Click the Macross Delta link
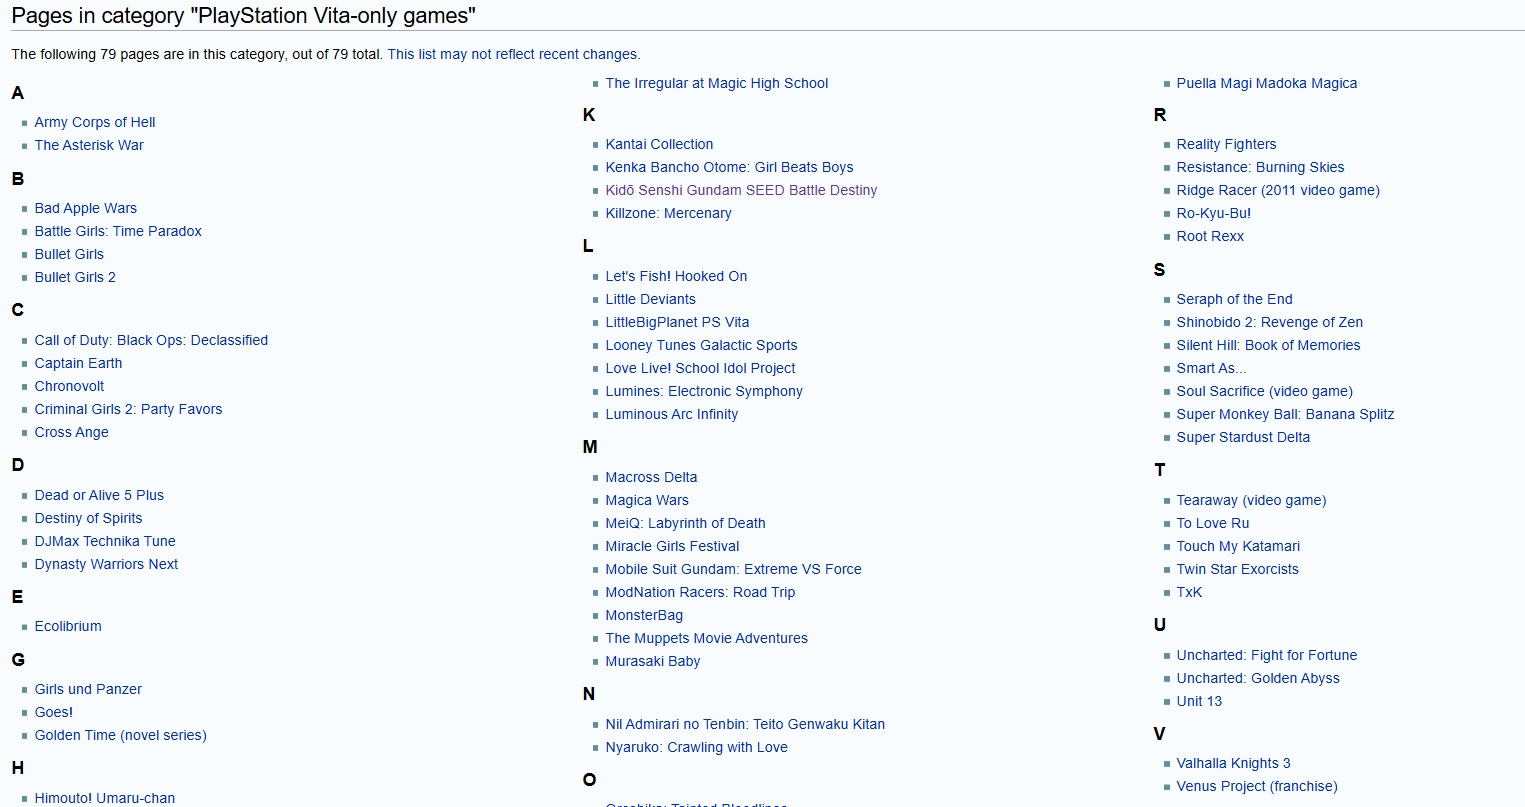The height and width of the screenshot is (807, 1525). (651, 477)
